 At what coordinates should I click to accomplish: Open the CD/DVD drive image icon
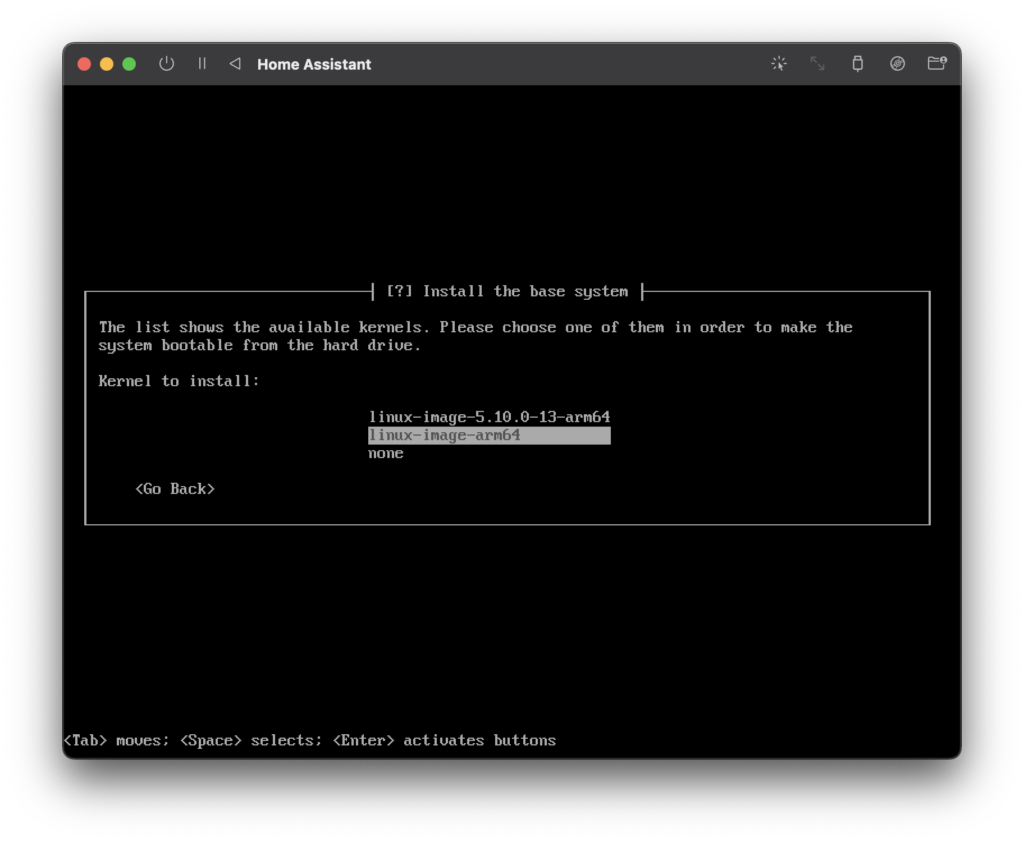[x=897, y=64]
